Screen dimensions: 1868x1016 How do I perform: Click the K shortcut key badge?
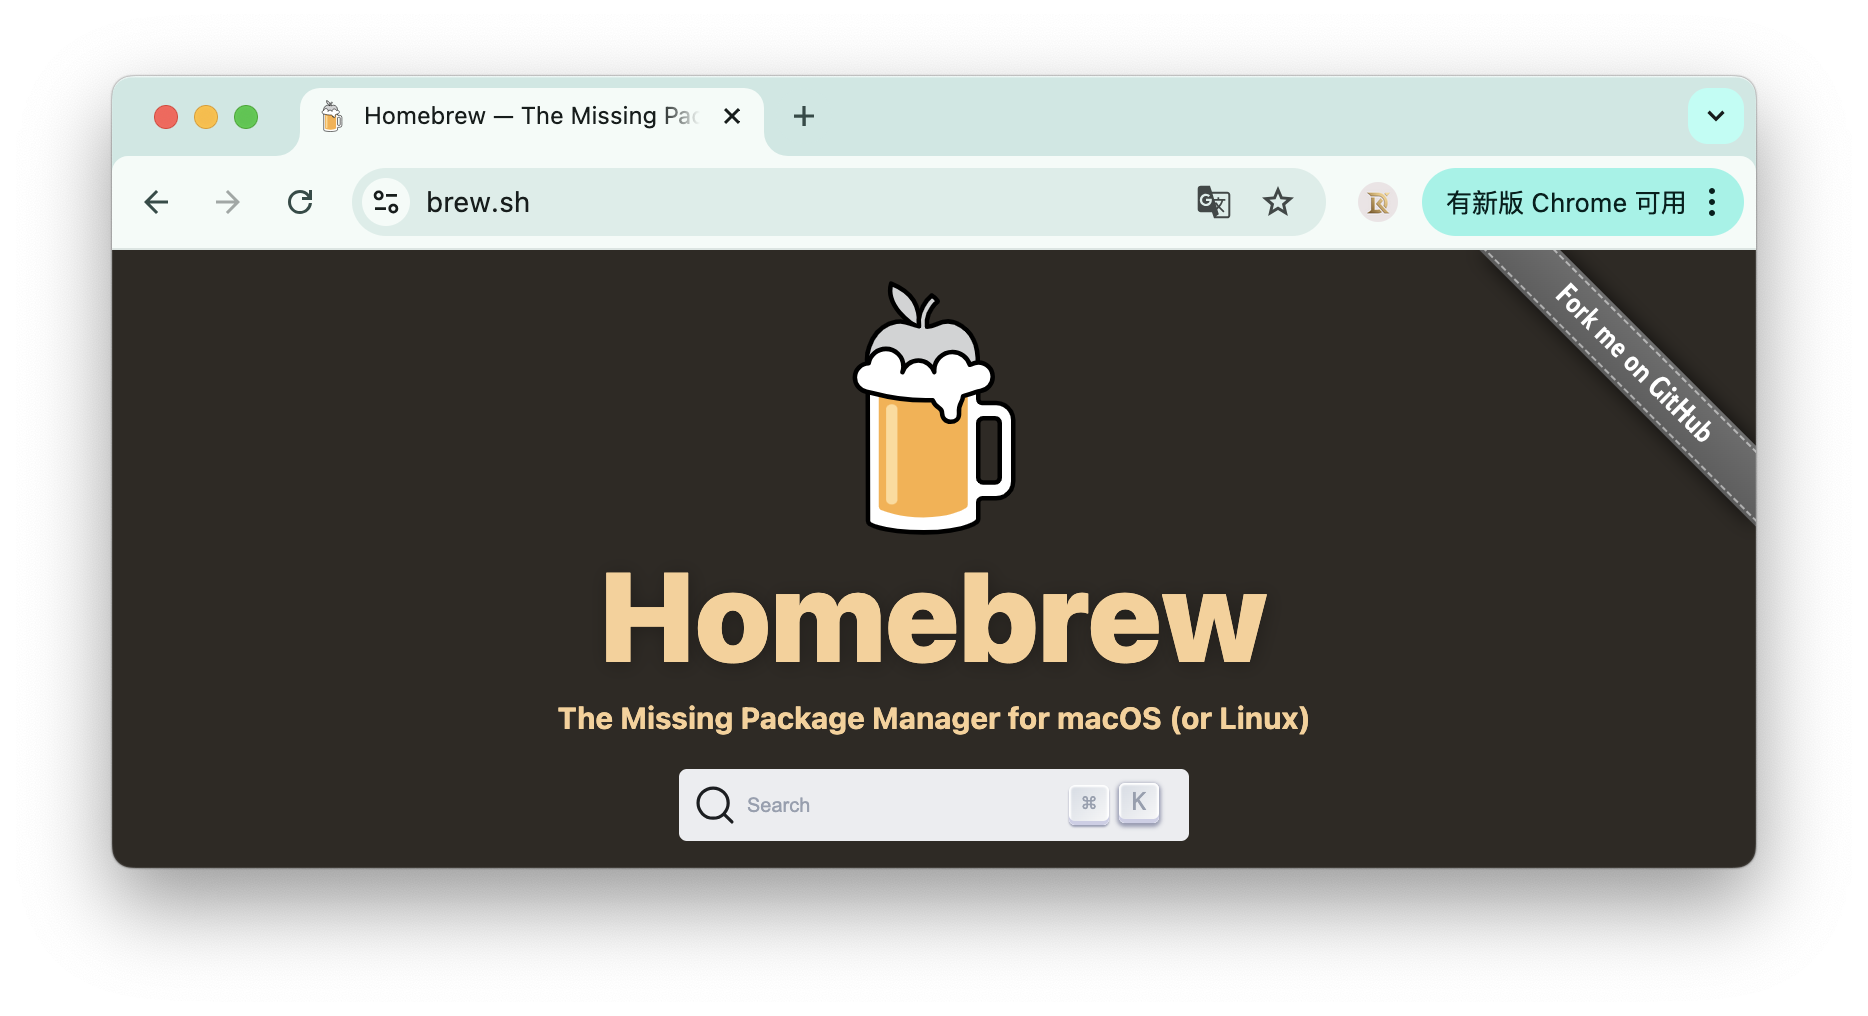point(1138,802)
